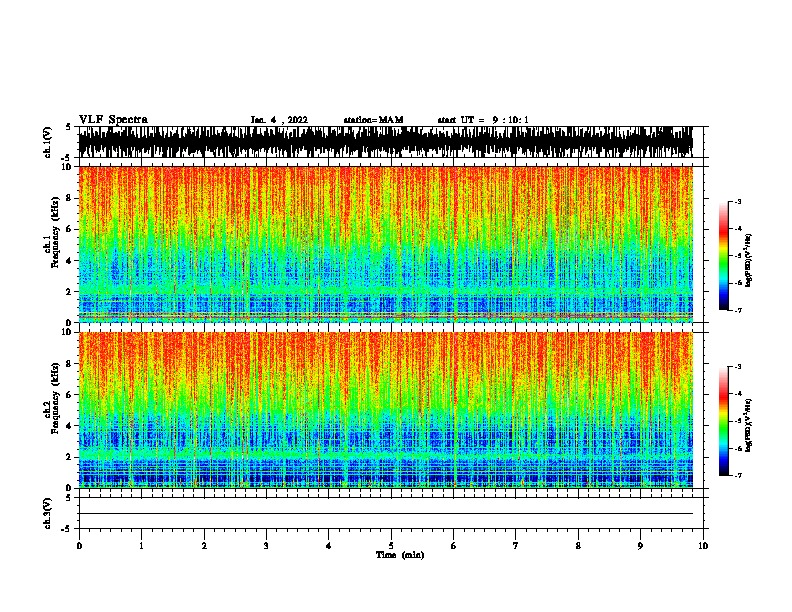This screenshot has height=612, width=792.
Task: Click the "2" kHz tick of ch.2 spectrogram
Action: (70, 457)
